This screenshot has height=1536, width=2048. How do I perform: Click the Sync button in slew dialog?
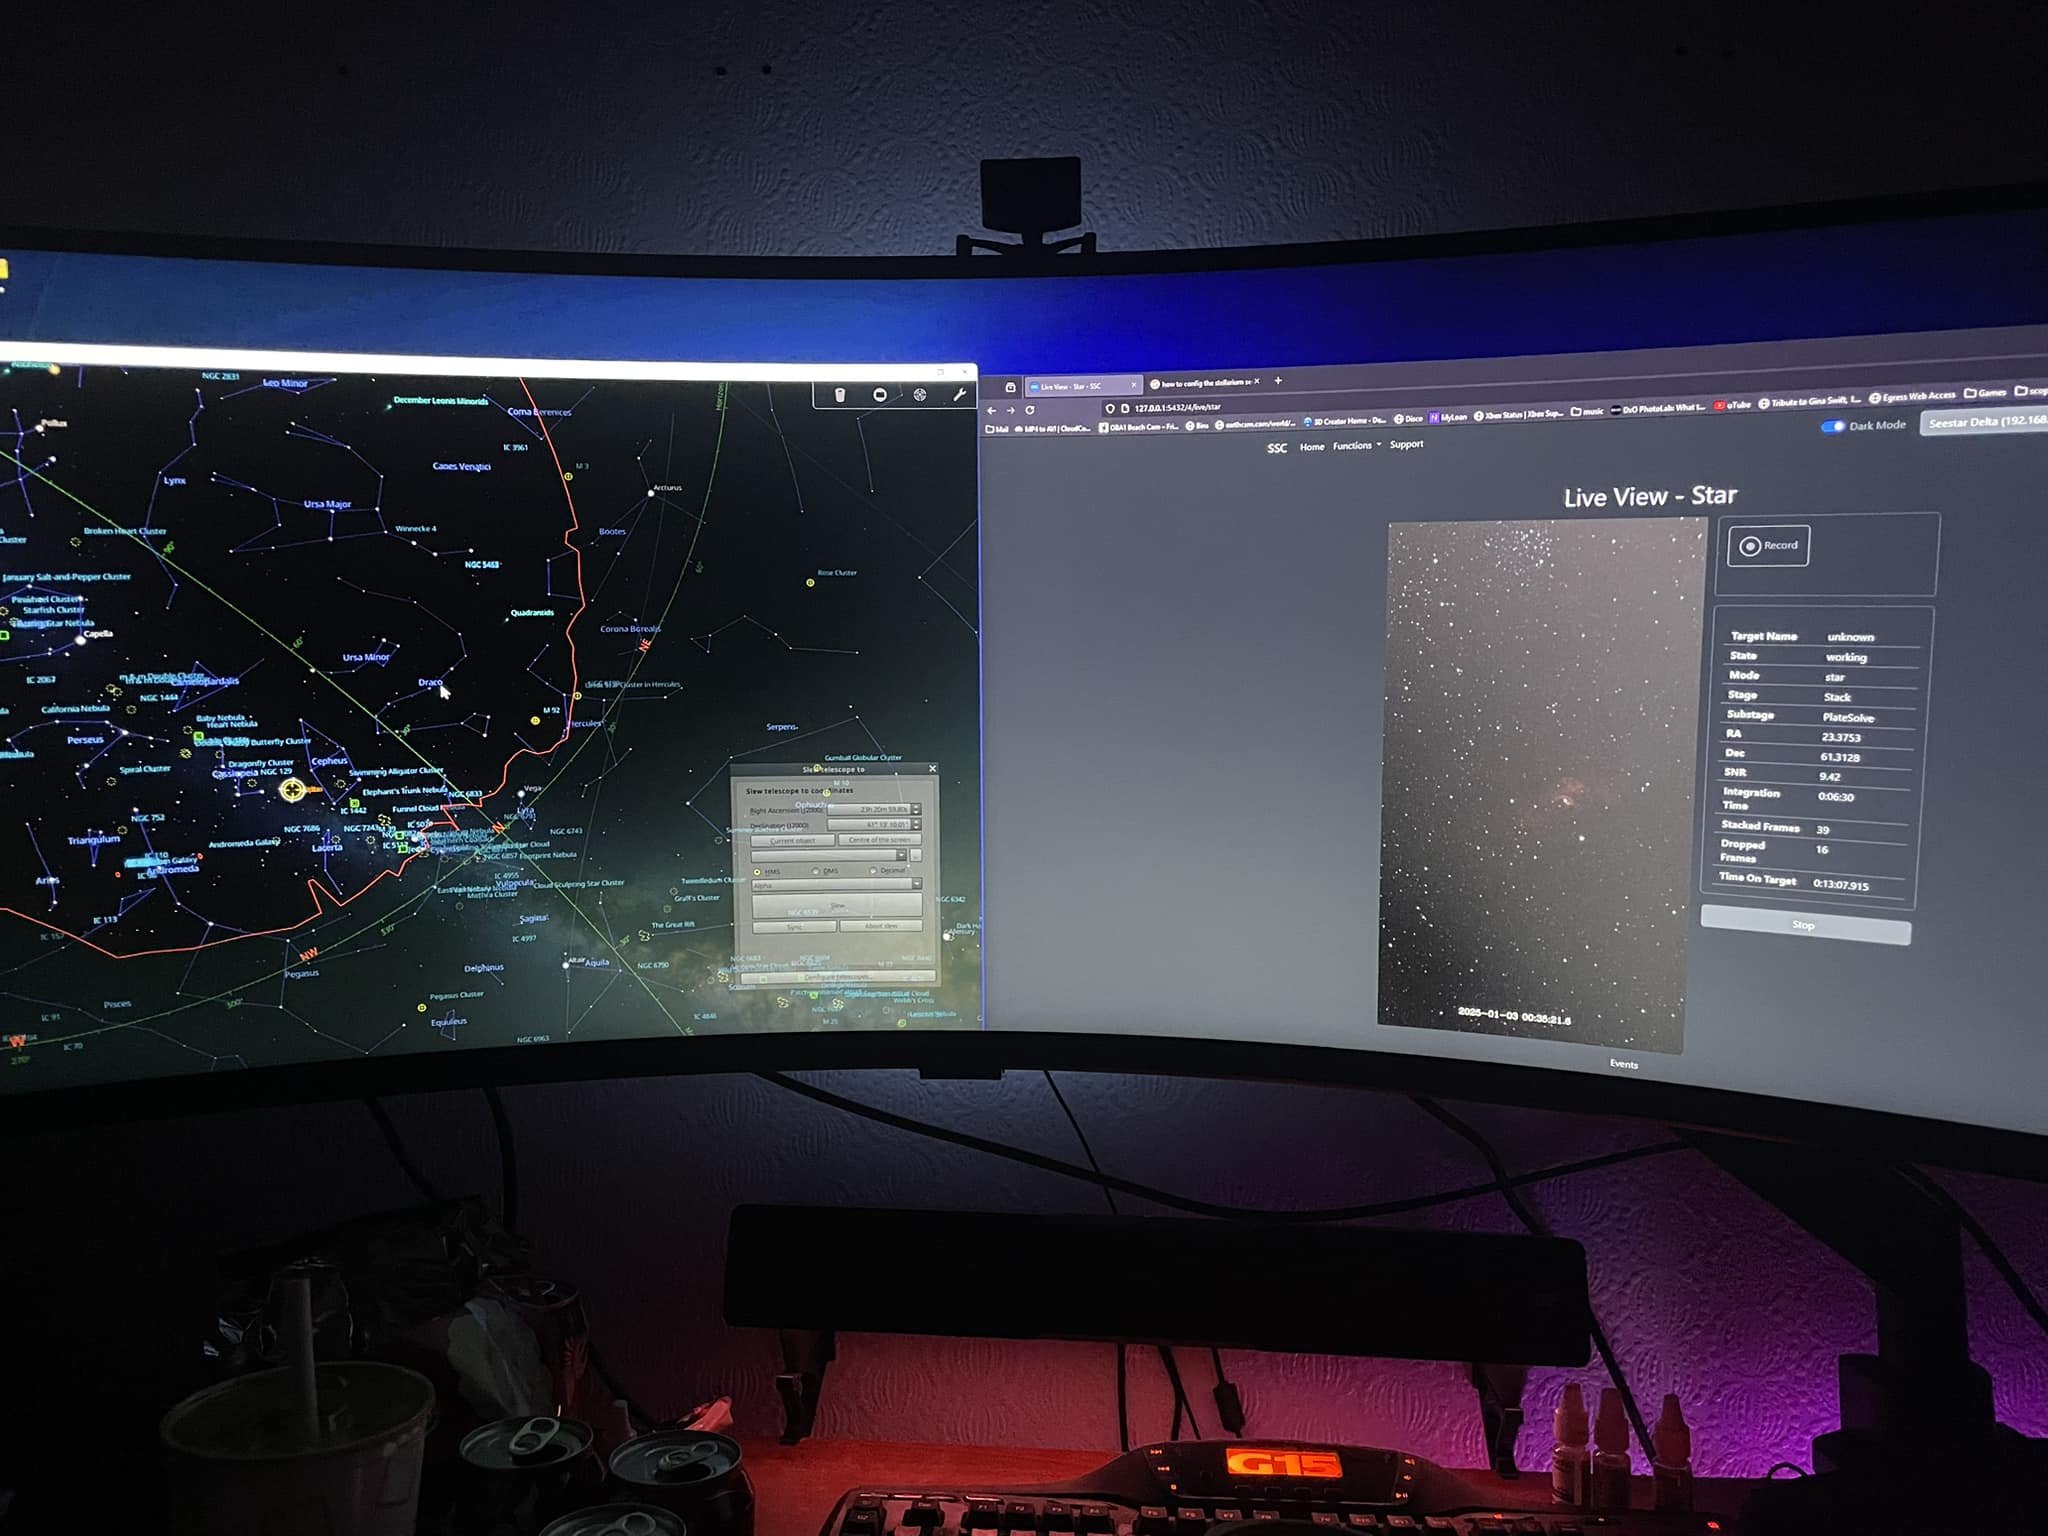click(x=794, y=926)
